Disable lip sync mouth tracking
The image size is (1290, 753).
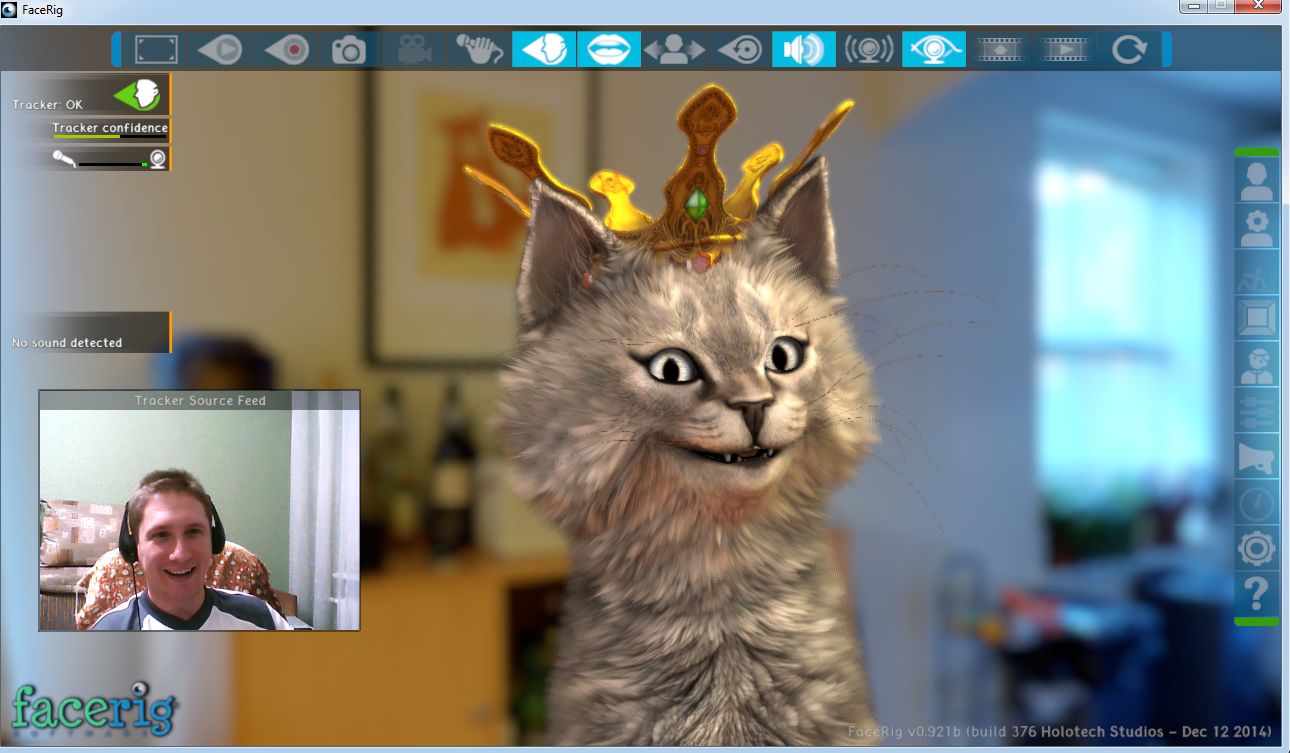coord(608,48)
